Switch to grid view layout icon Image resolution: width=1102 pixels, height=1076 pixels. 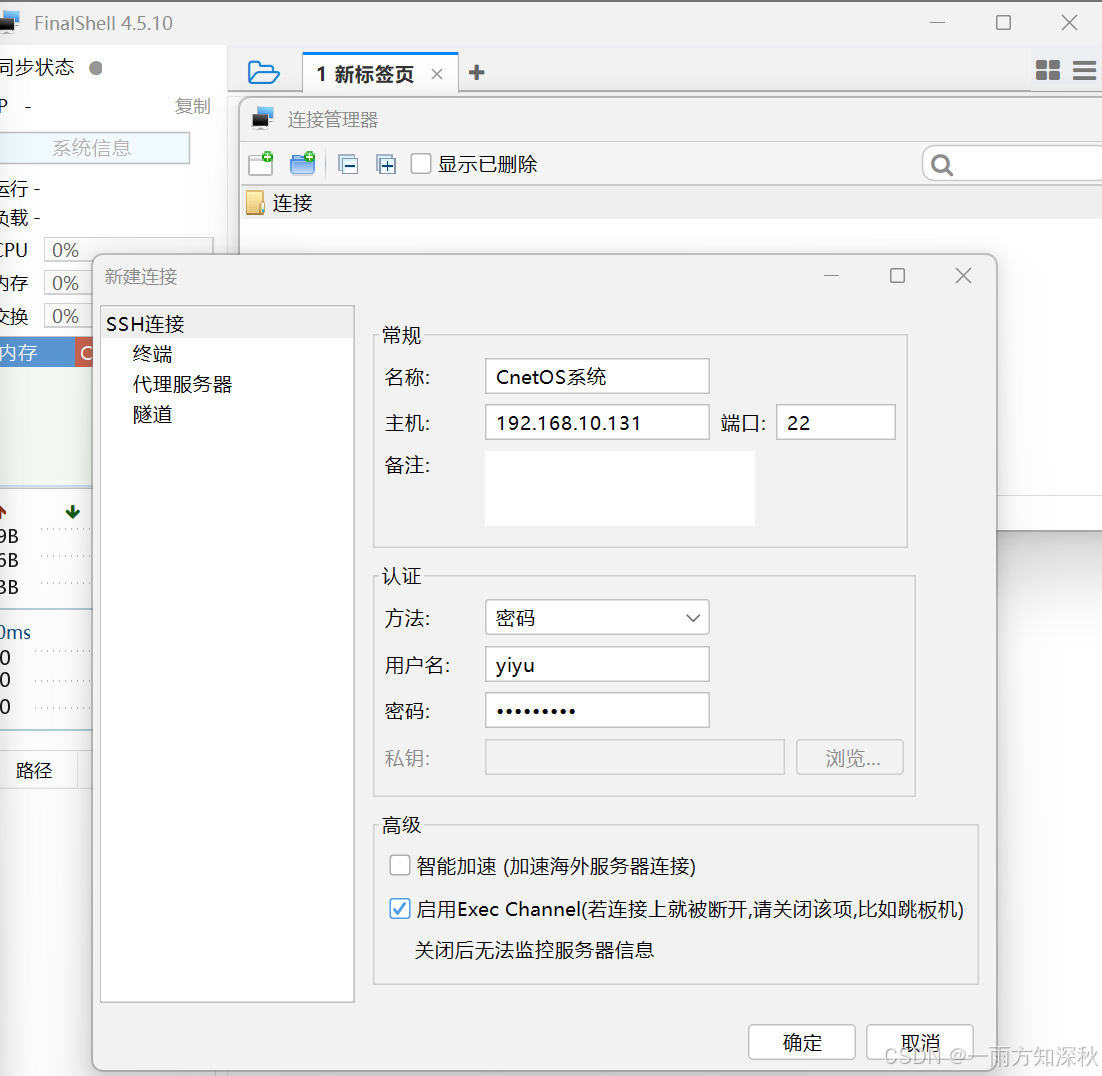1048,70
